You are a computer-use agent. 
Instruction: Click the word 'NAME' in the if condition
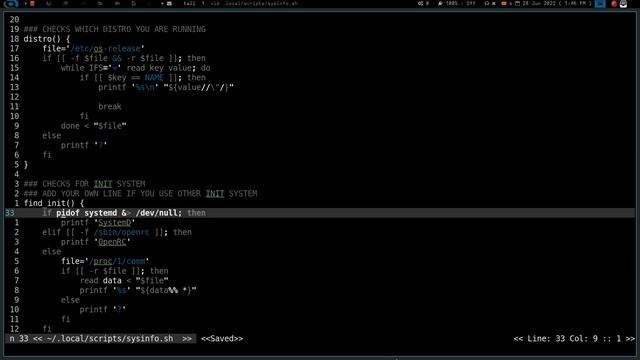pyautogui.click(x=154, y=78)
